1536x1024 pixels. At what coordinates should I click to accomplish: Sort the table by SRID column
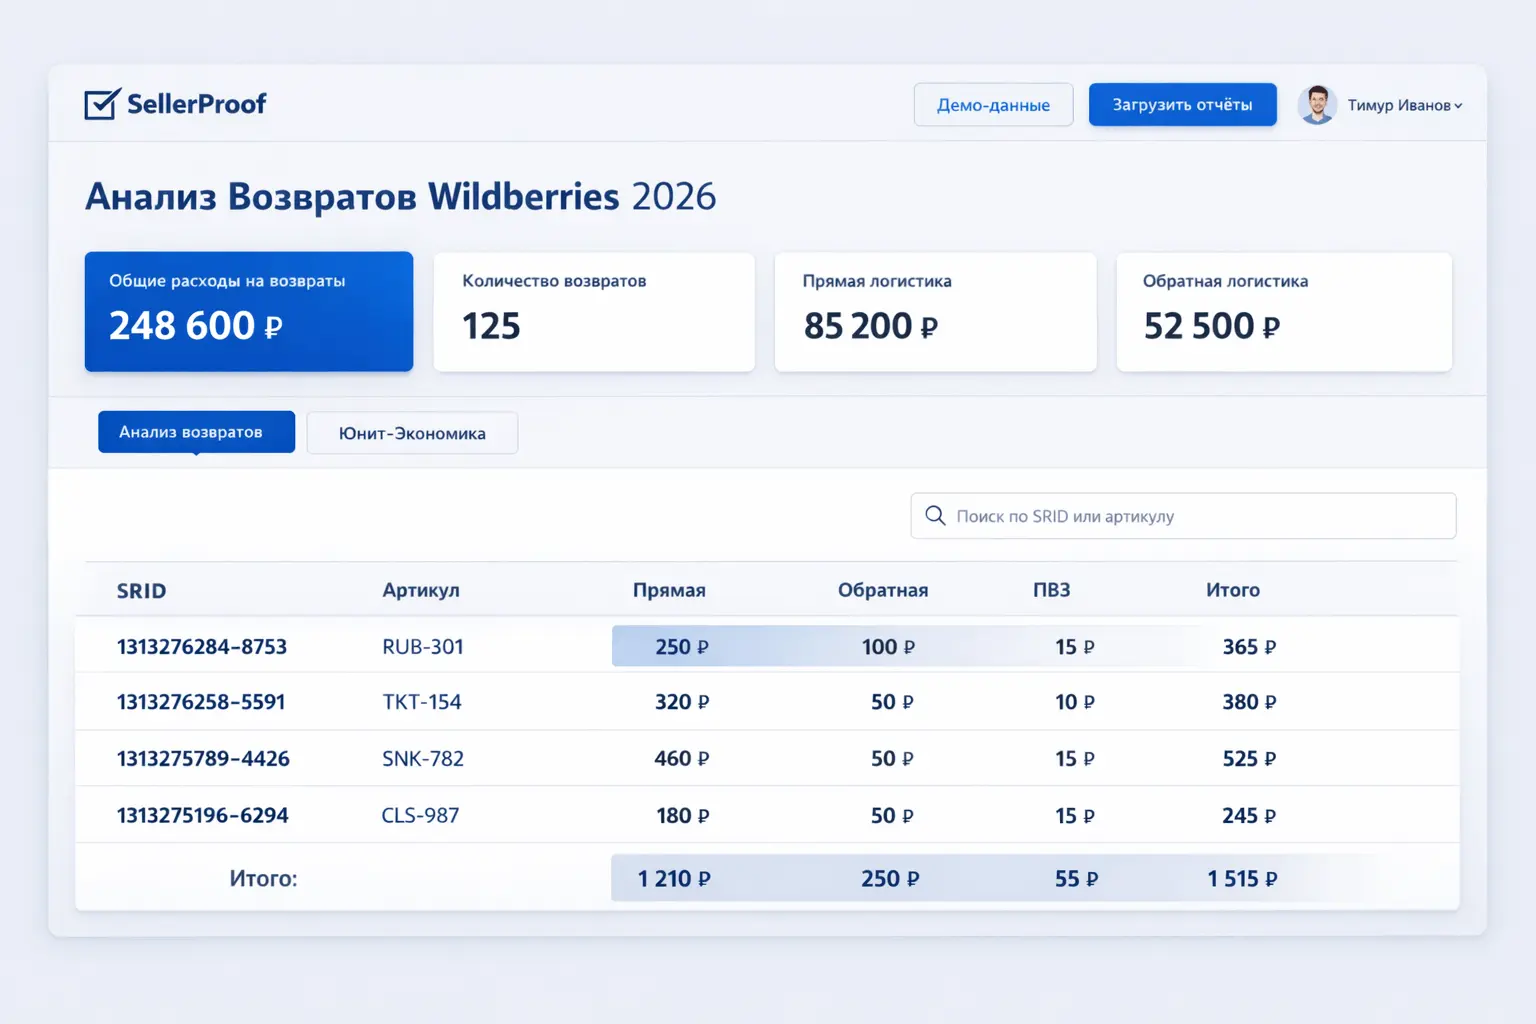141,590
